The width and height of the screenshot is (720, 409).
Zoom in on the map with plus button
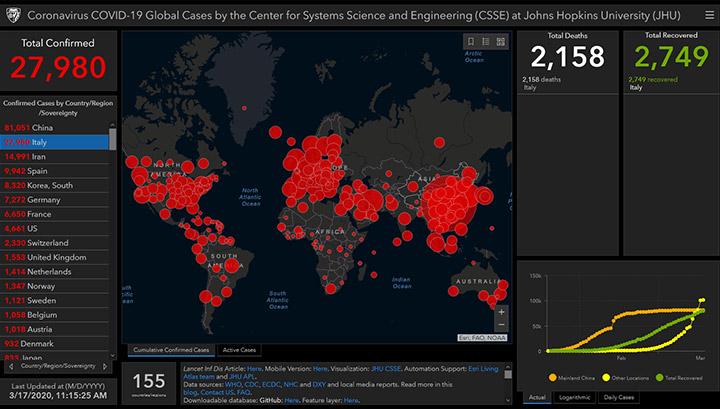click(501, 310)
